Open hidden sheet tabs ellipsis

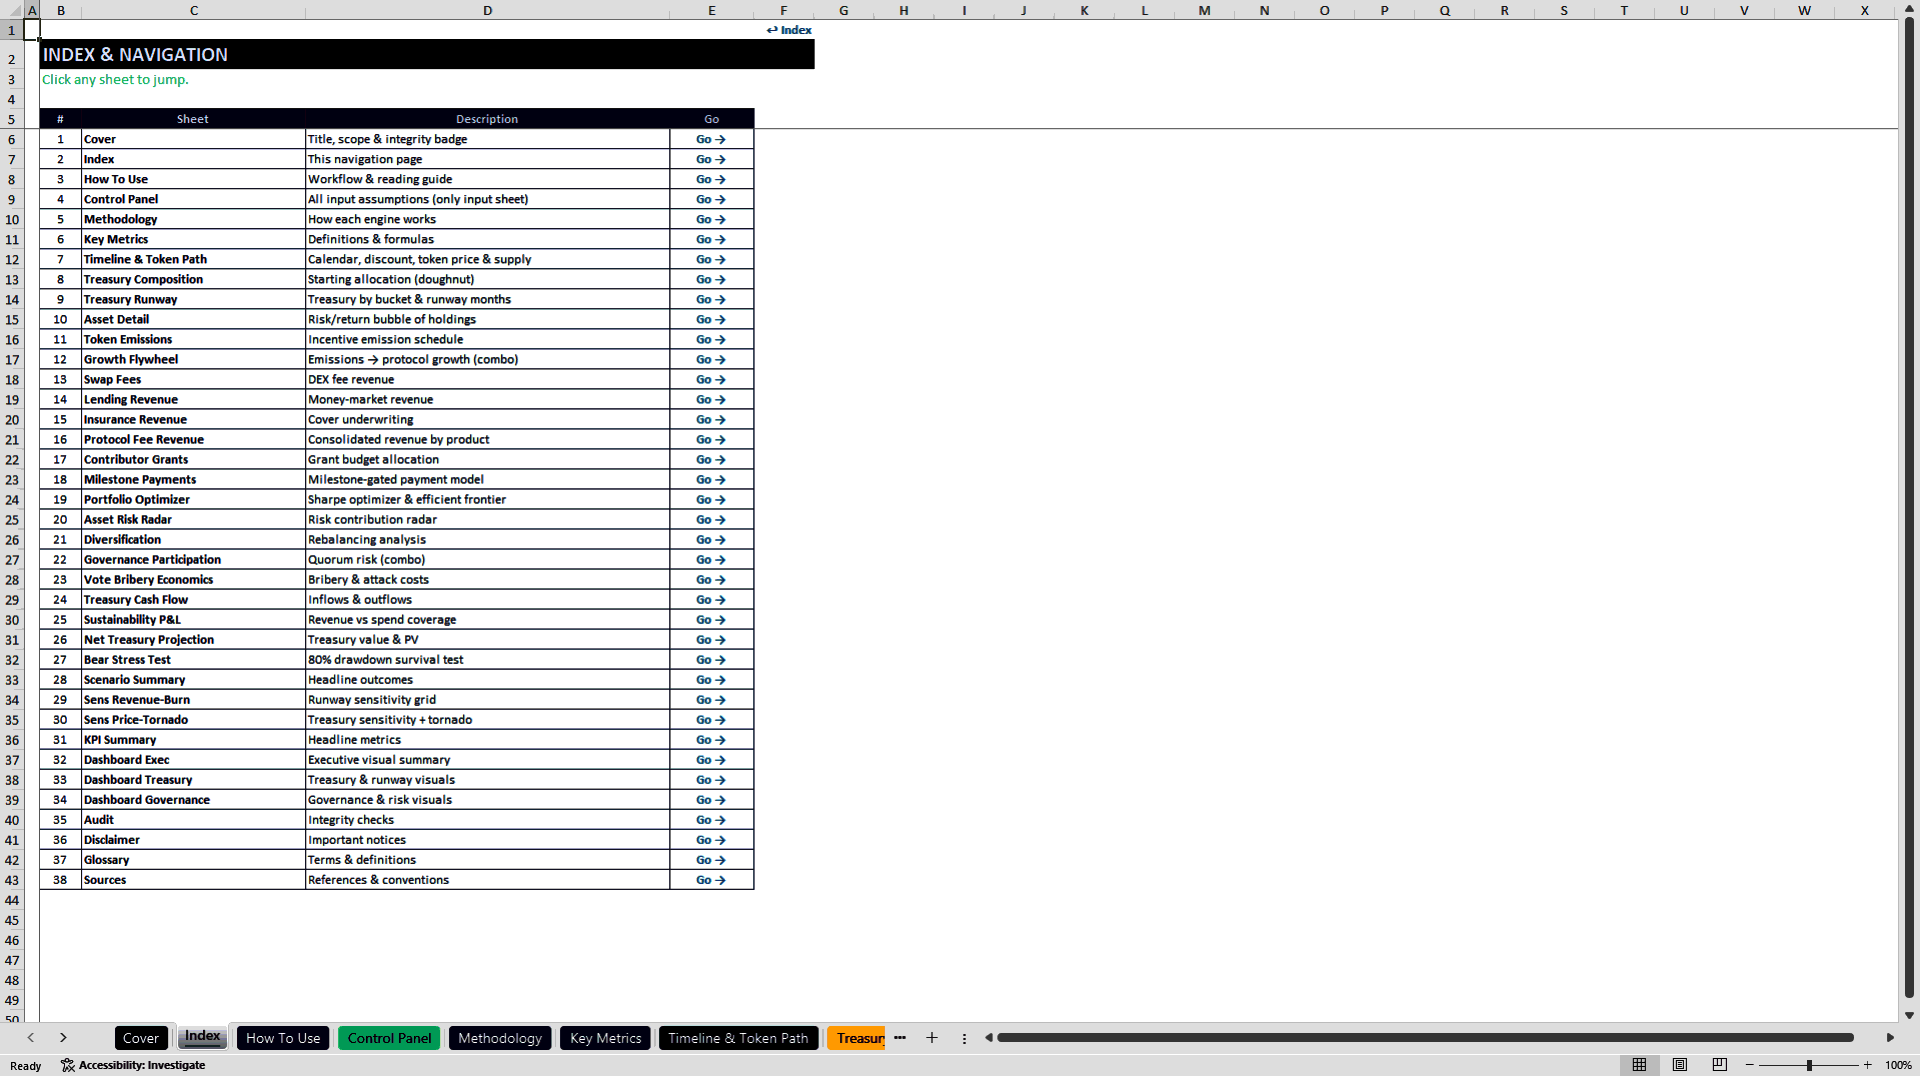tap(900, 1038)
